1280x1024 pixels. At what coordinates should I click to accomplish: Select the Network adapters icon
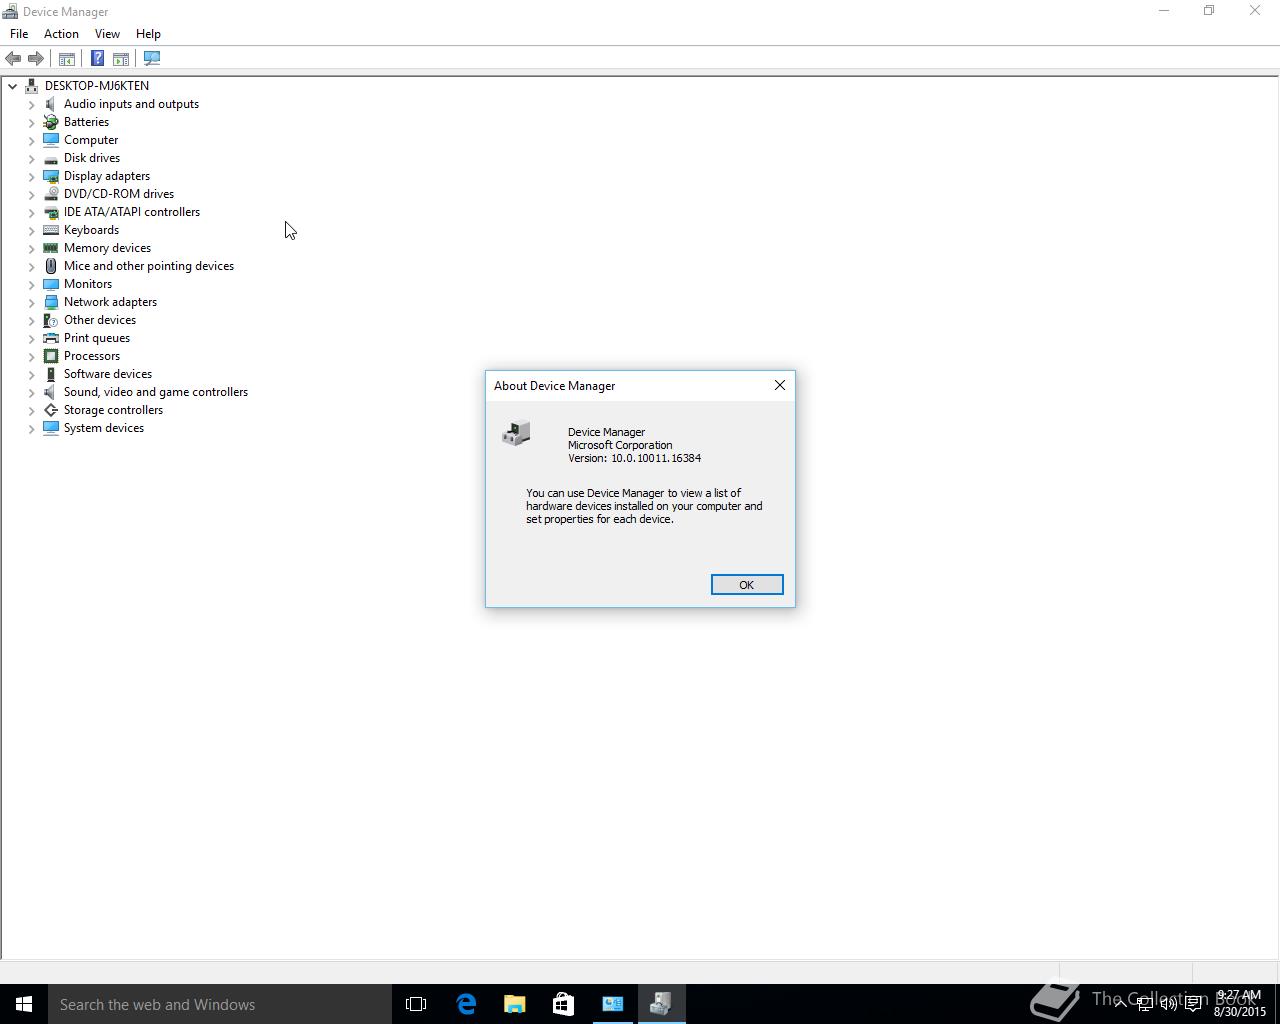(x=51, y=302)
